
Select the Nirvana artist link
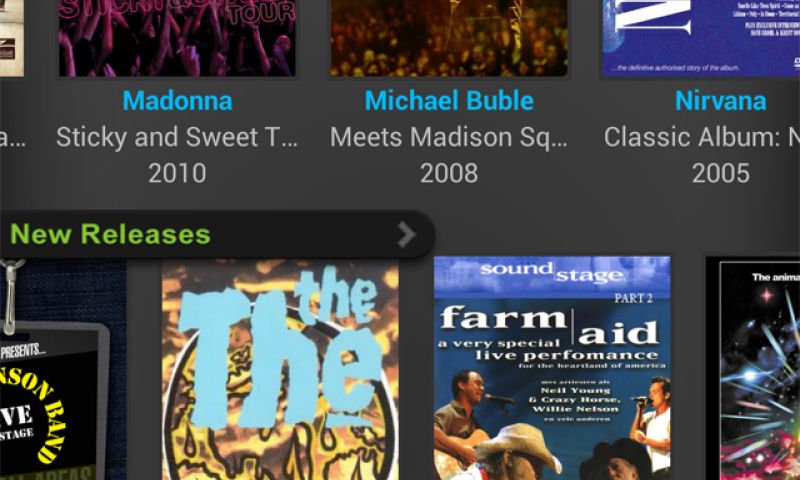(x=720, y=100)
